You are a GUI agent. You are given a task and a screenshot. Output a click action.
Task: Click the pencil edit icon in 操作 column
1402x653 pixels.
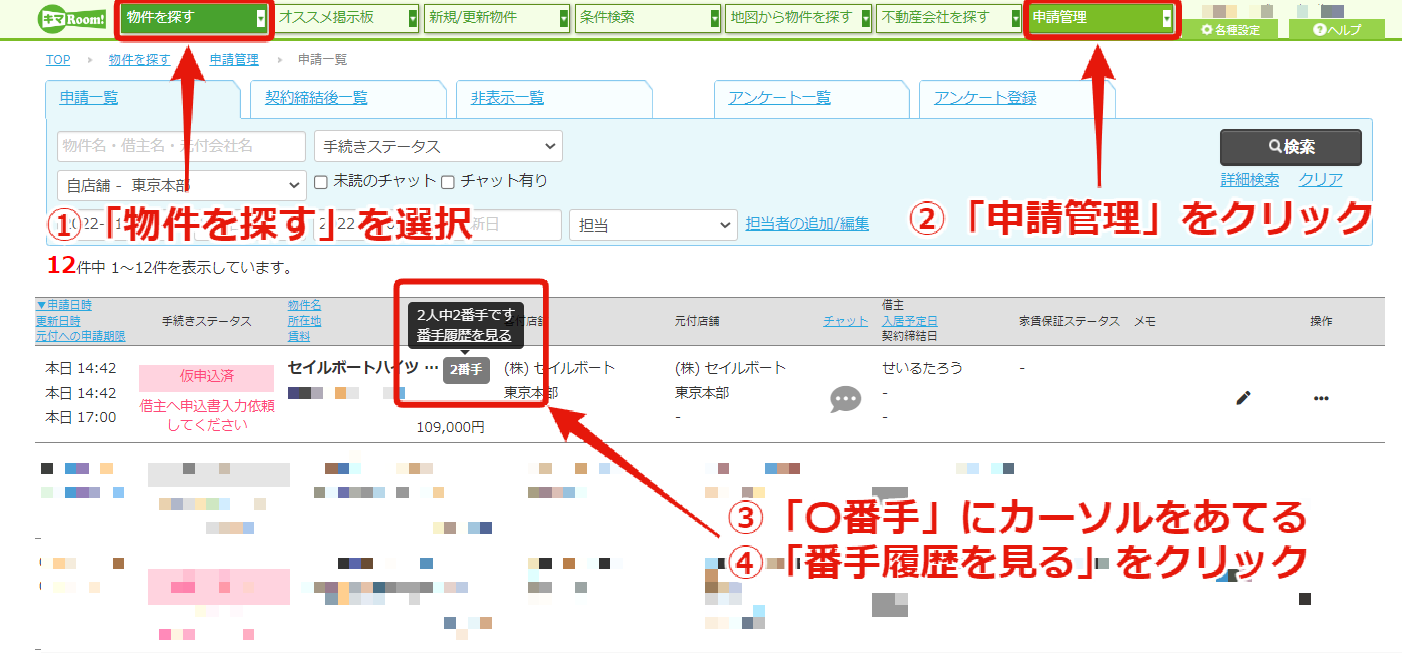coord(1243,398)
